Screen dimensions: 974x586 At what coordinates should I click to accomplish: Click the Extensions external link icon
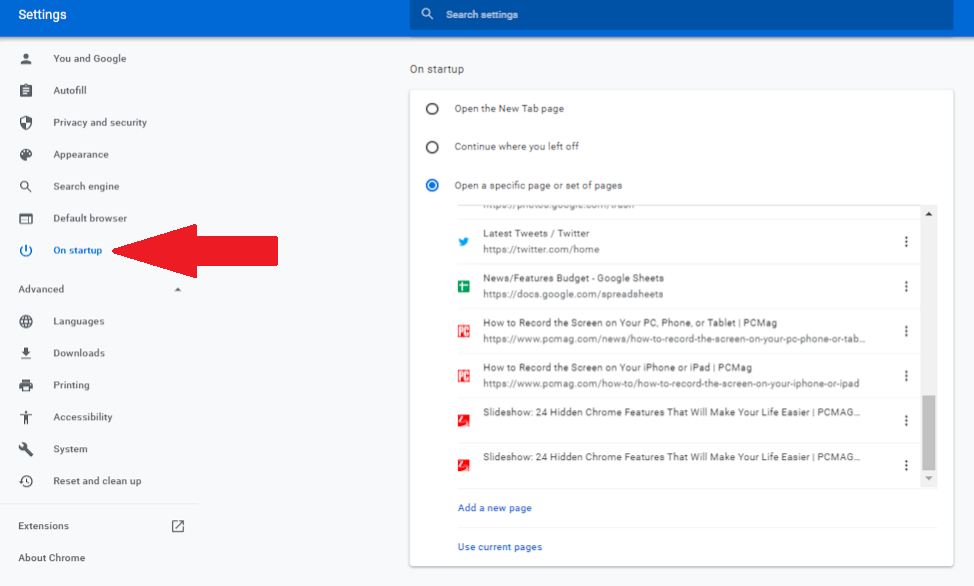[x=178, y=526]
